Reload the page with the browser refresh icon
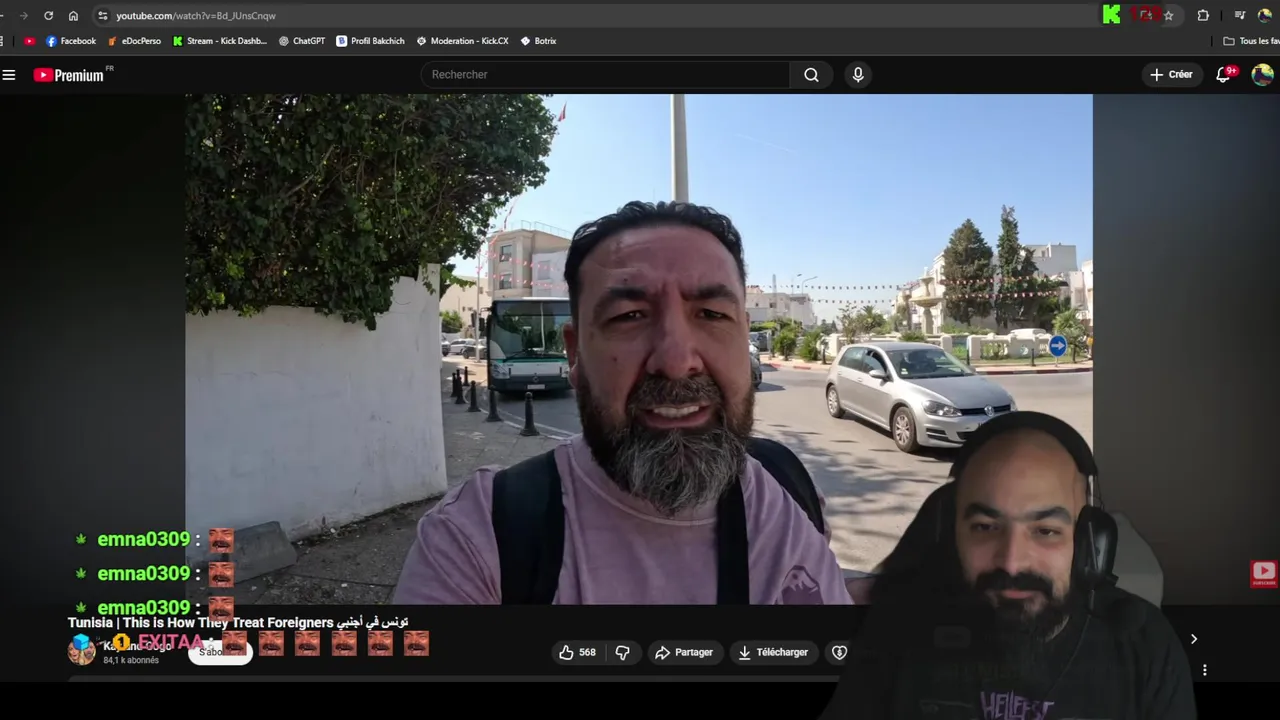Screen dimensions: 1280x720 click(48, 15)
